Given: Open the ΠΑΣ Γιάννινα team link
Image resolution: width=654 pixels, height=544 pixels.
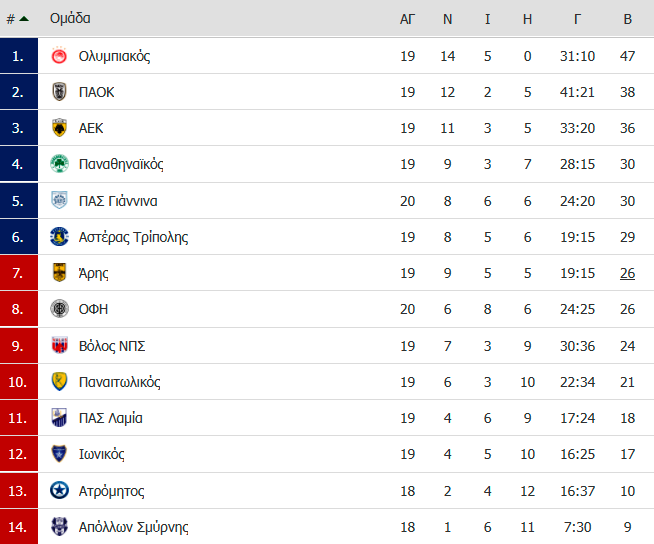Looking at the screenshot, I should pyautogui.click(x=118, y=201).
